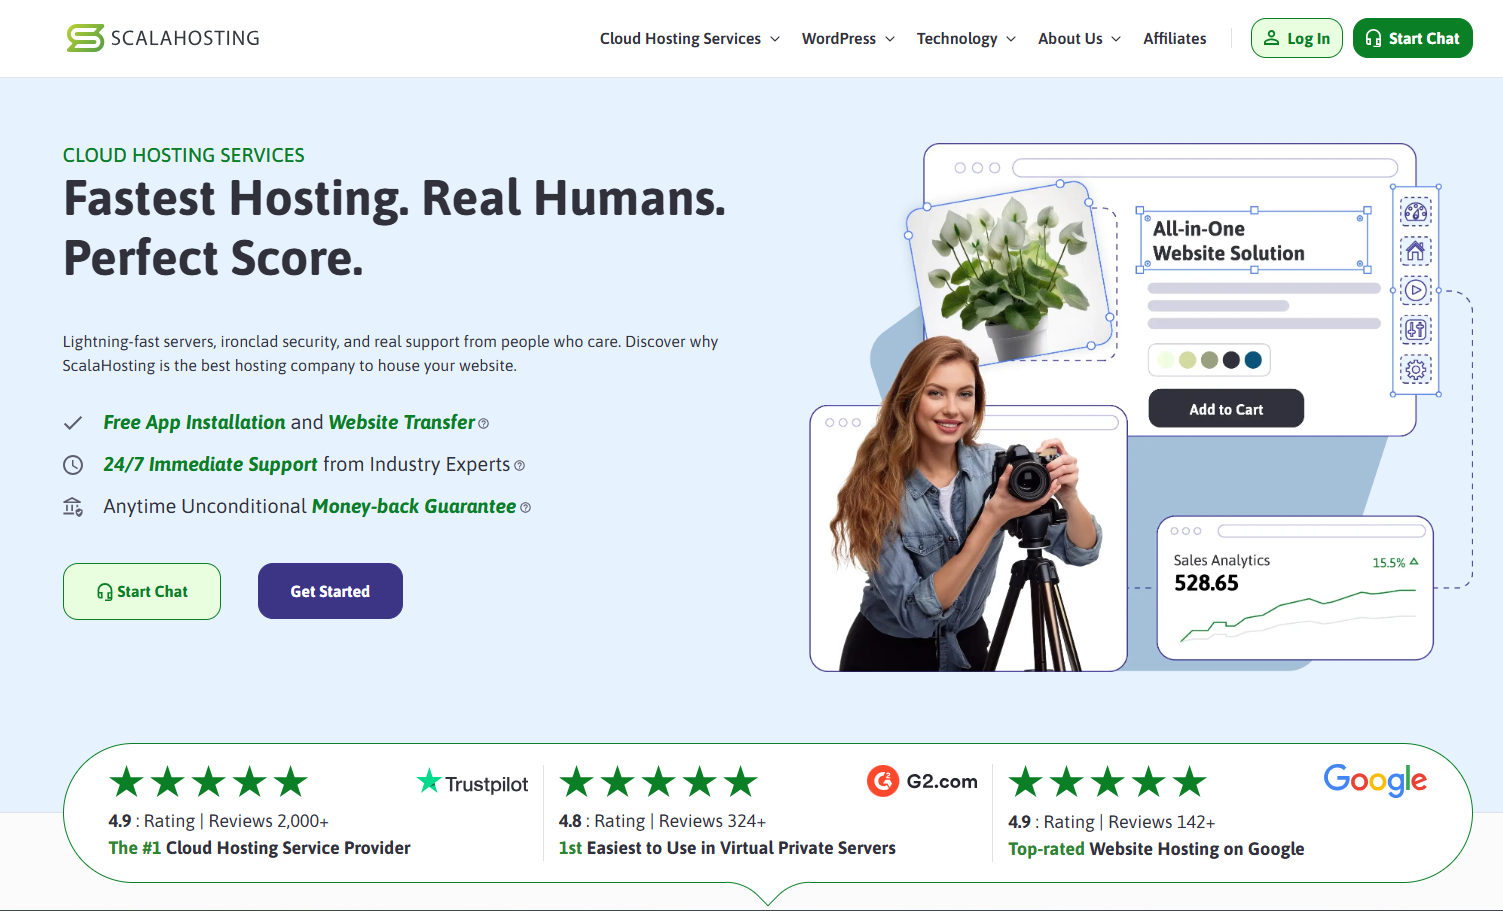The image size is (1503, 911).
Task: Click the "All-in-One Website Solution" text box
Action: (x=1254, y=241)
